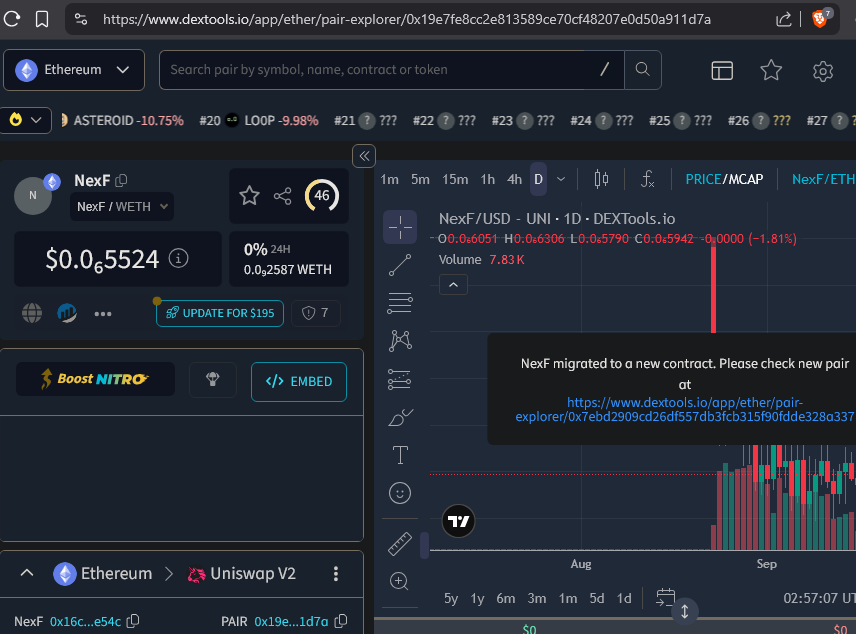The image size is (856, 634).
Task: Open the DEXTools settings gear
Action: coord(822,71)
